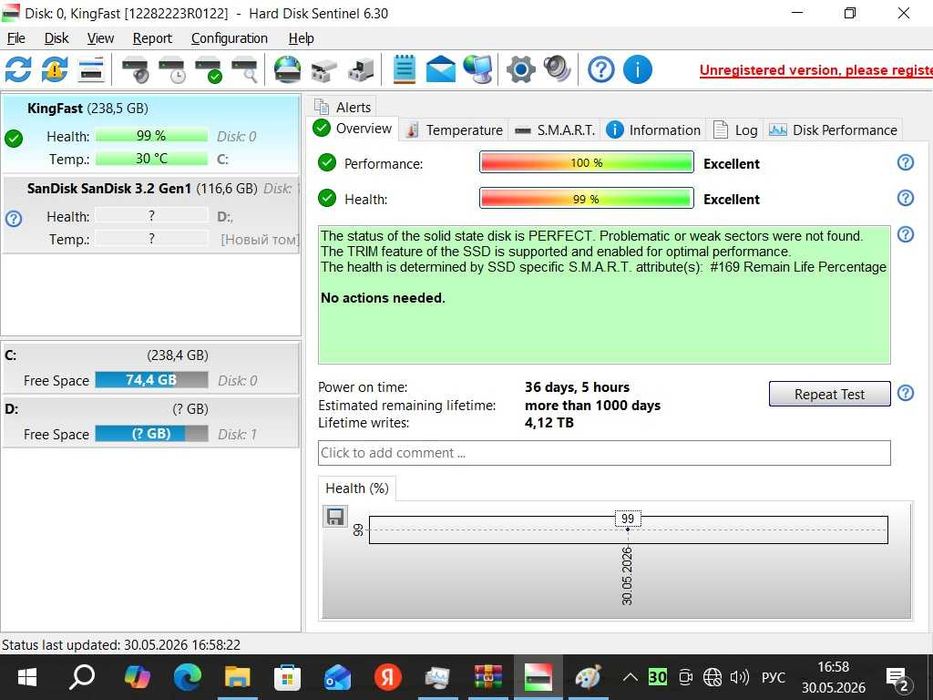
Task: Click the blue Refresh arrows toolbar icon
Action: (x=18, y=70)
